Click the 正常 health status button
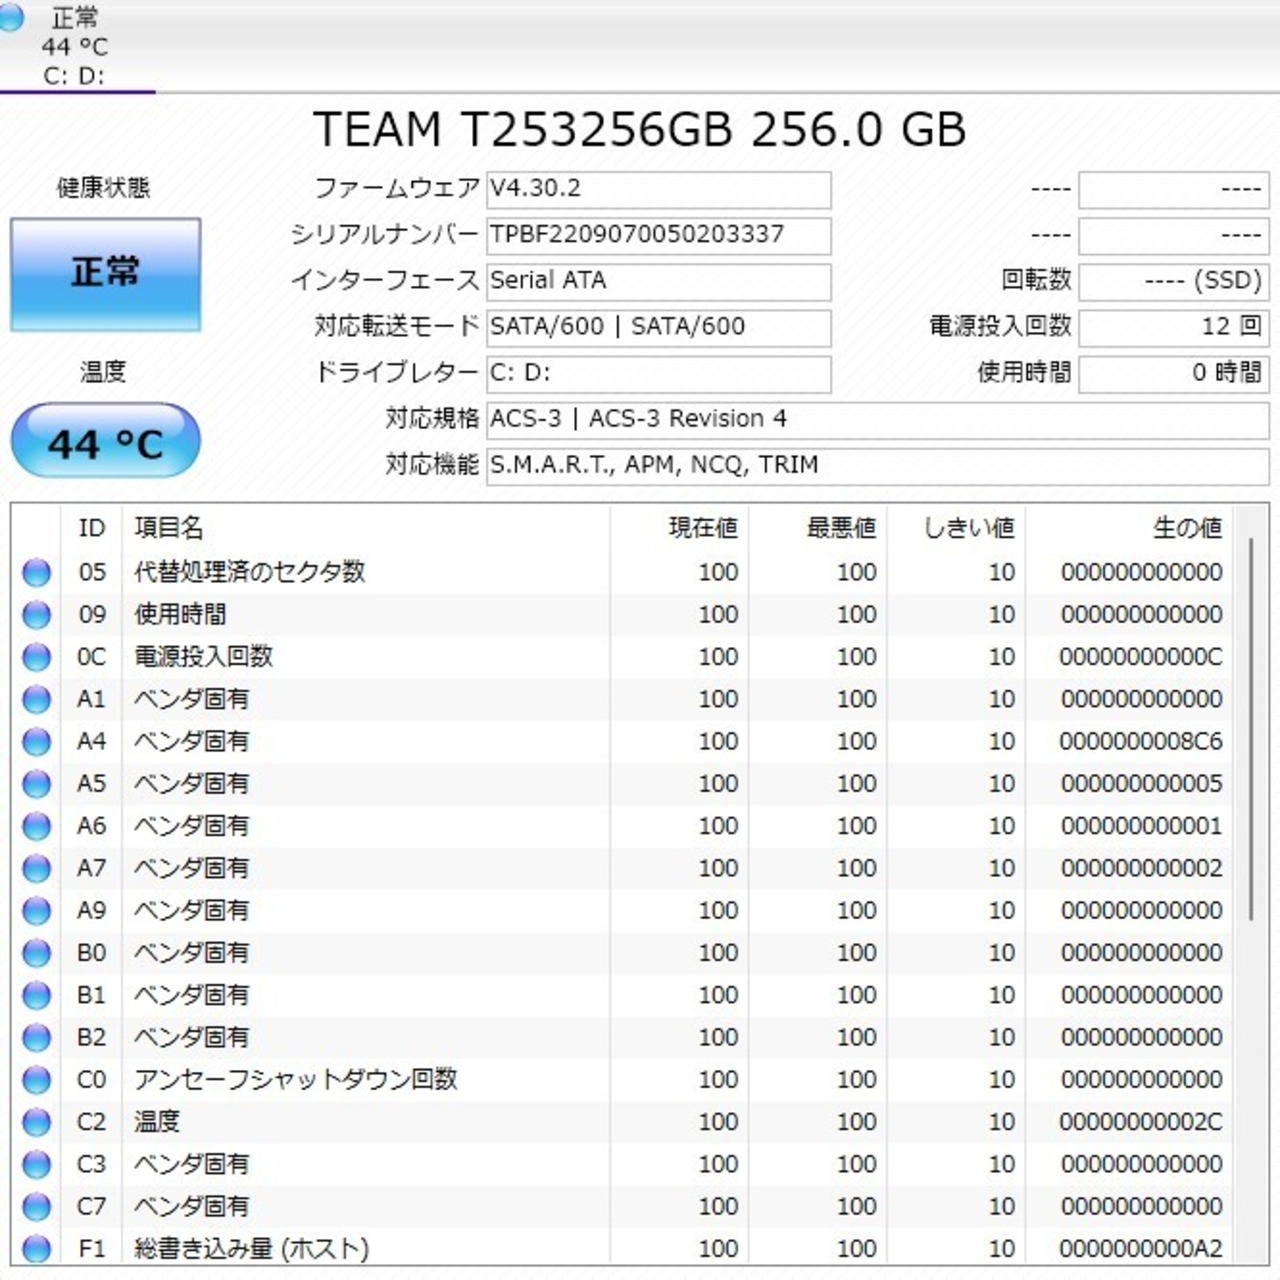This screenshot has width=1280, height=1280. [105, 274]
